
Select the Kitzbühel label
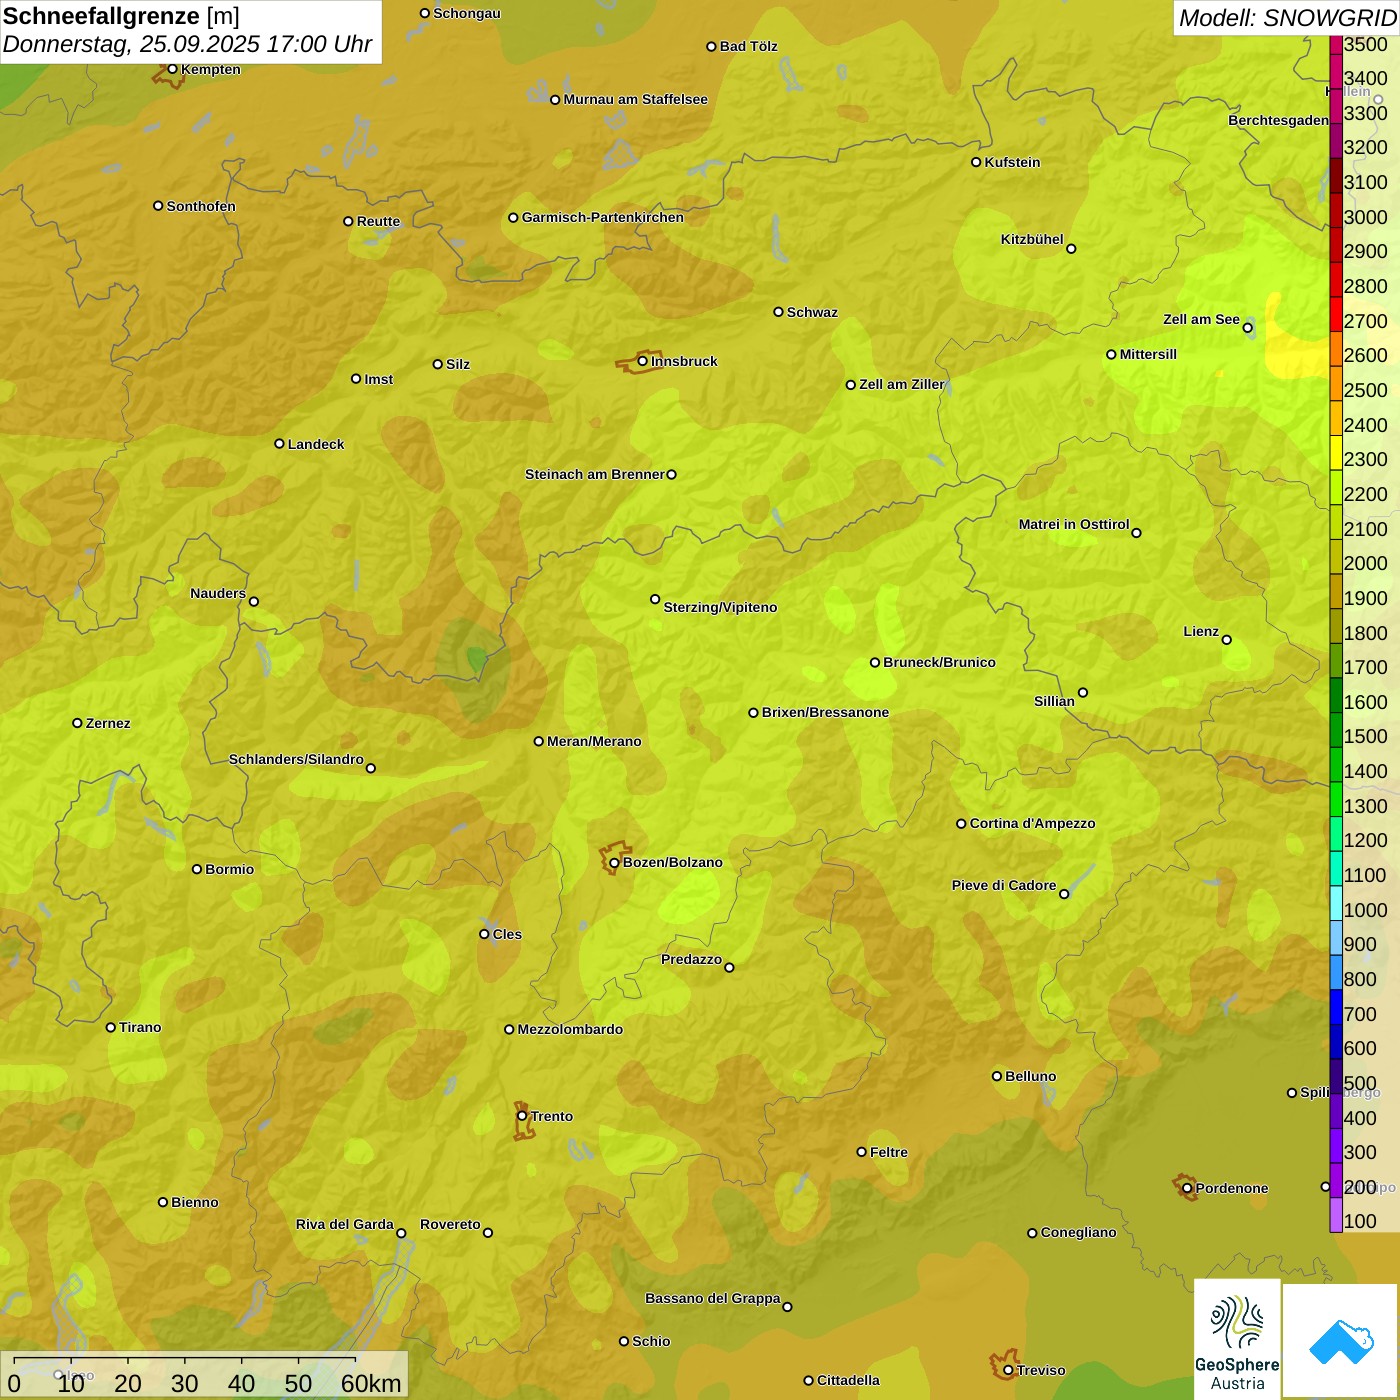point(1032,239)
